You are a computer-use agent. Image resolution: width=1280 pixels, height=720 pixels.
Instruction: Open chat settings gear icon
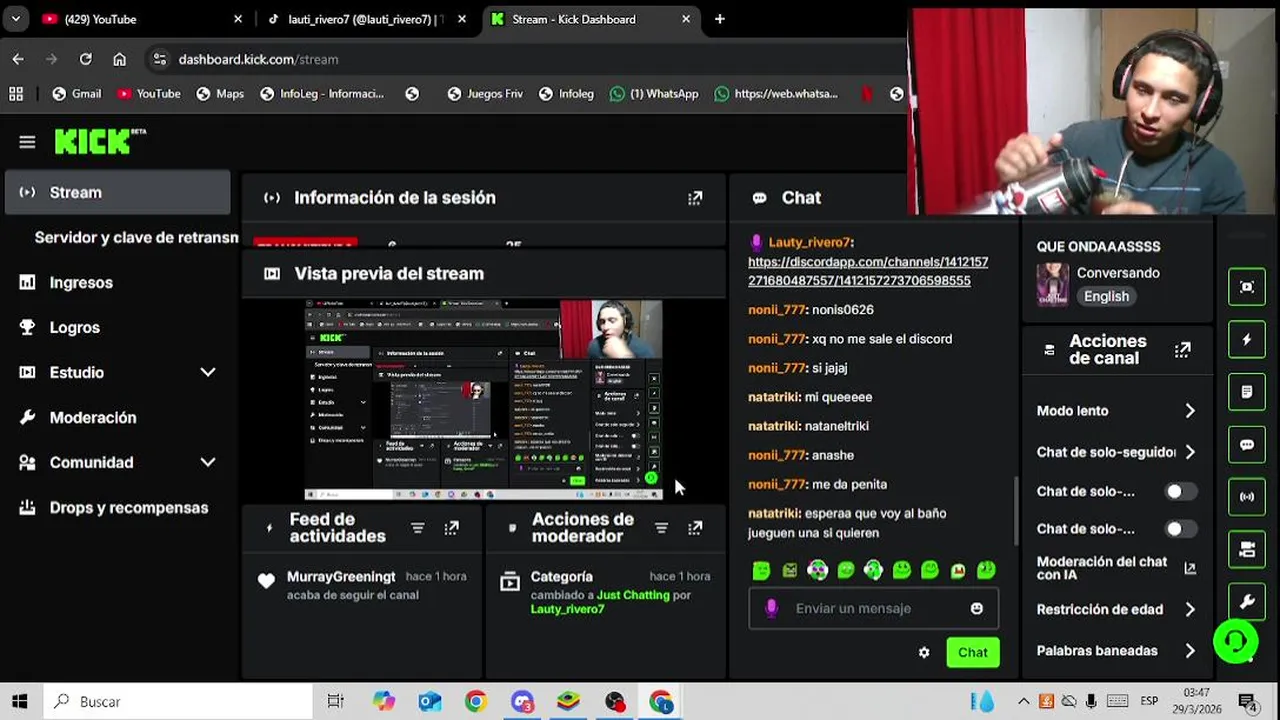pos(924,652)
